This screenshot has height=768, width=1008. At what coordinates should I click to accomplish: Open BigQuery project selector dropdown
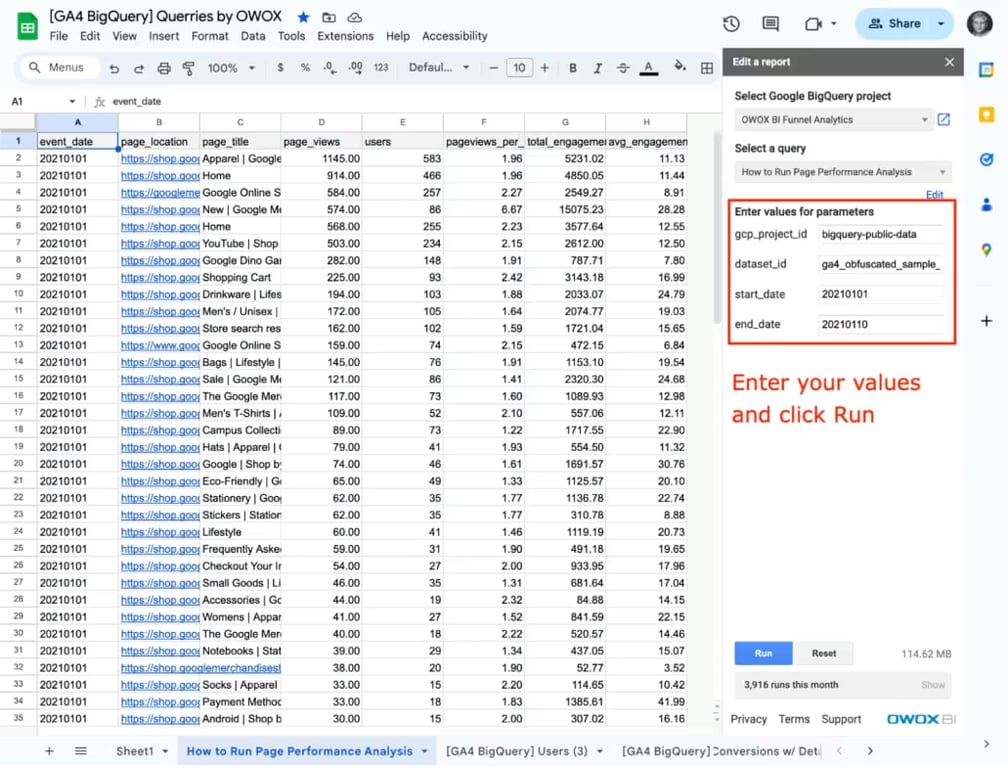(x=833, y=120)
